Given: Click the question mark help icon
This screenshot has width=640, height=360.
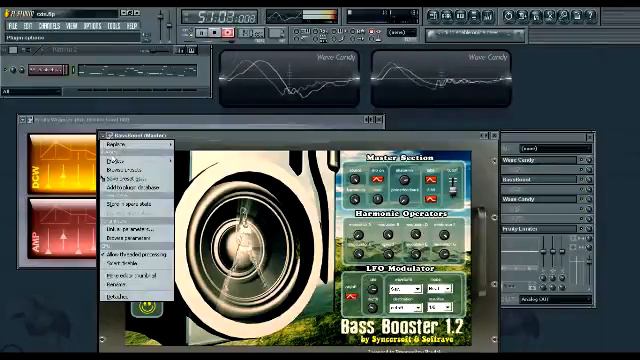Looking at the screenshot, I should click(x=591, y=16).
